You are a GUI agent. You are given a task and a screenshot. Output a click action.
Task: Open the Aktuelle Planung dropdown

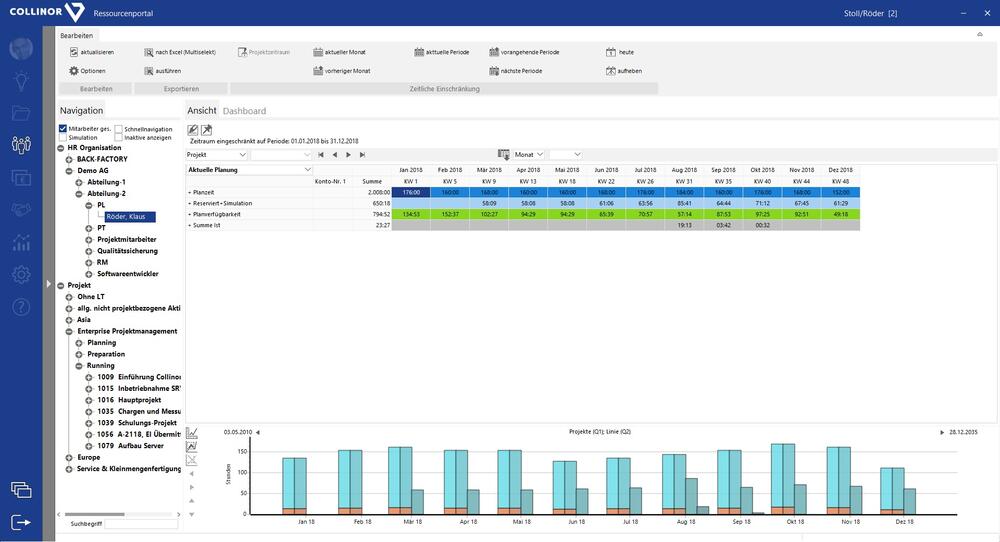click(x=307, y=170)
